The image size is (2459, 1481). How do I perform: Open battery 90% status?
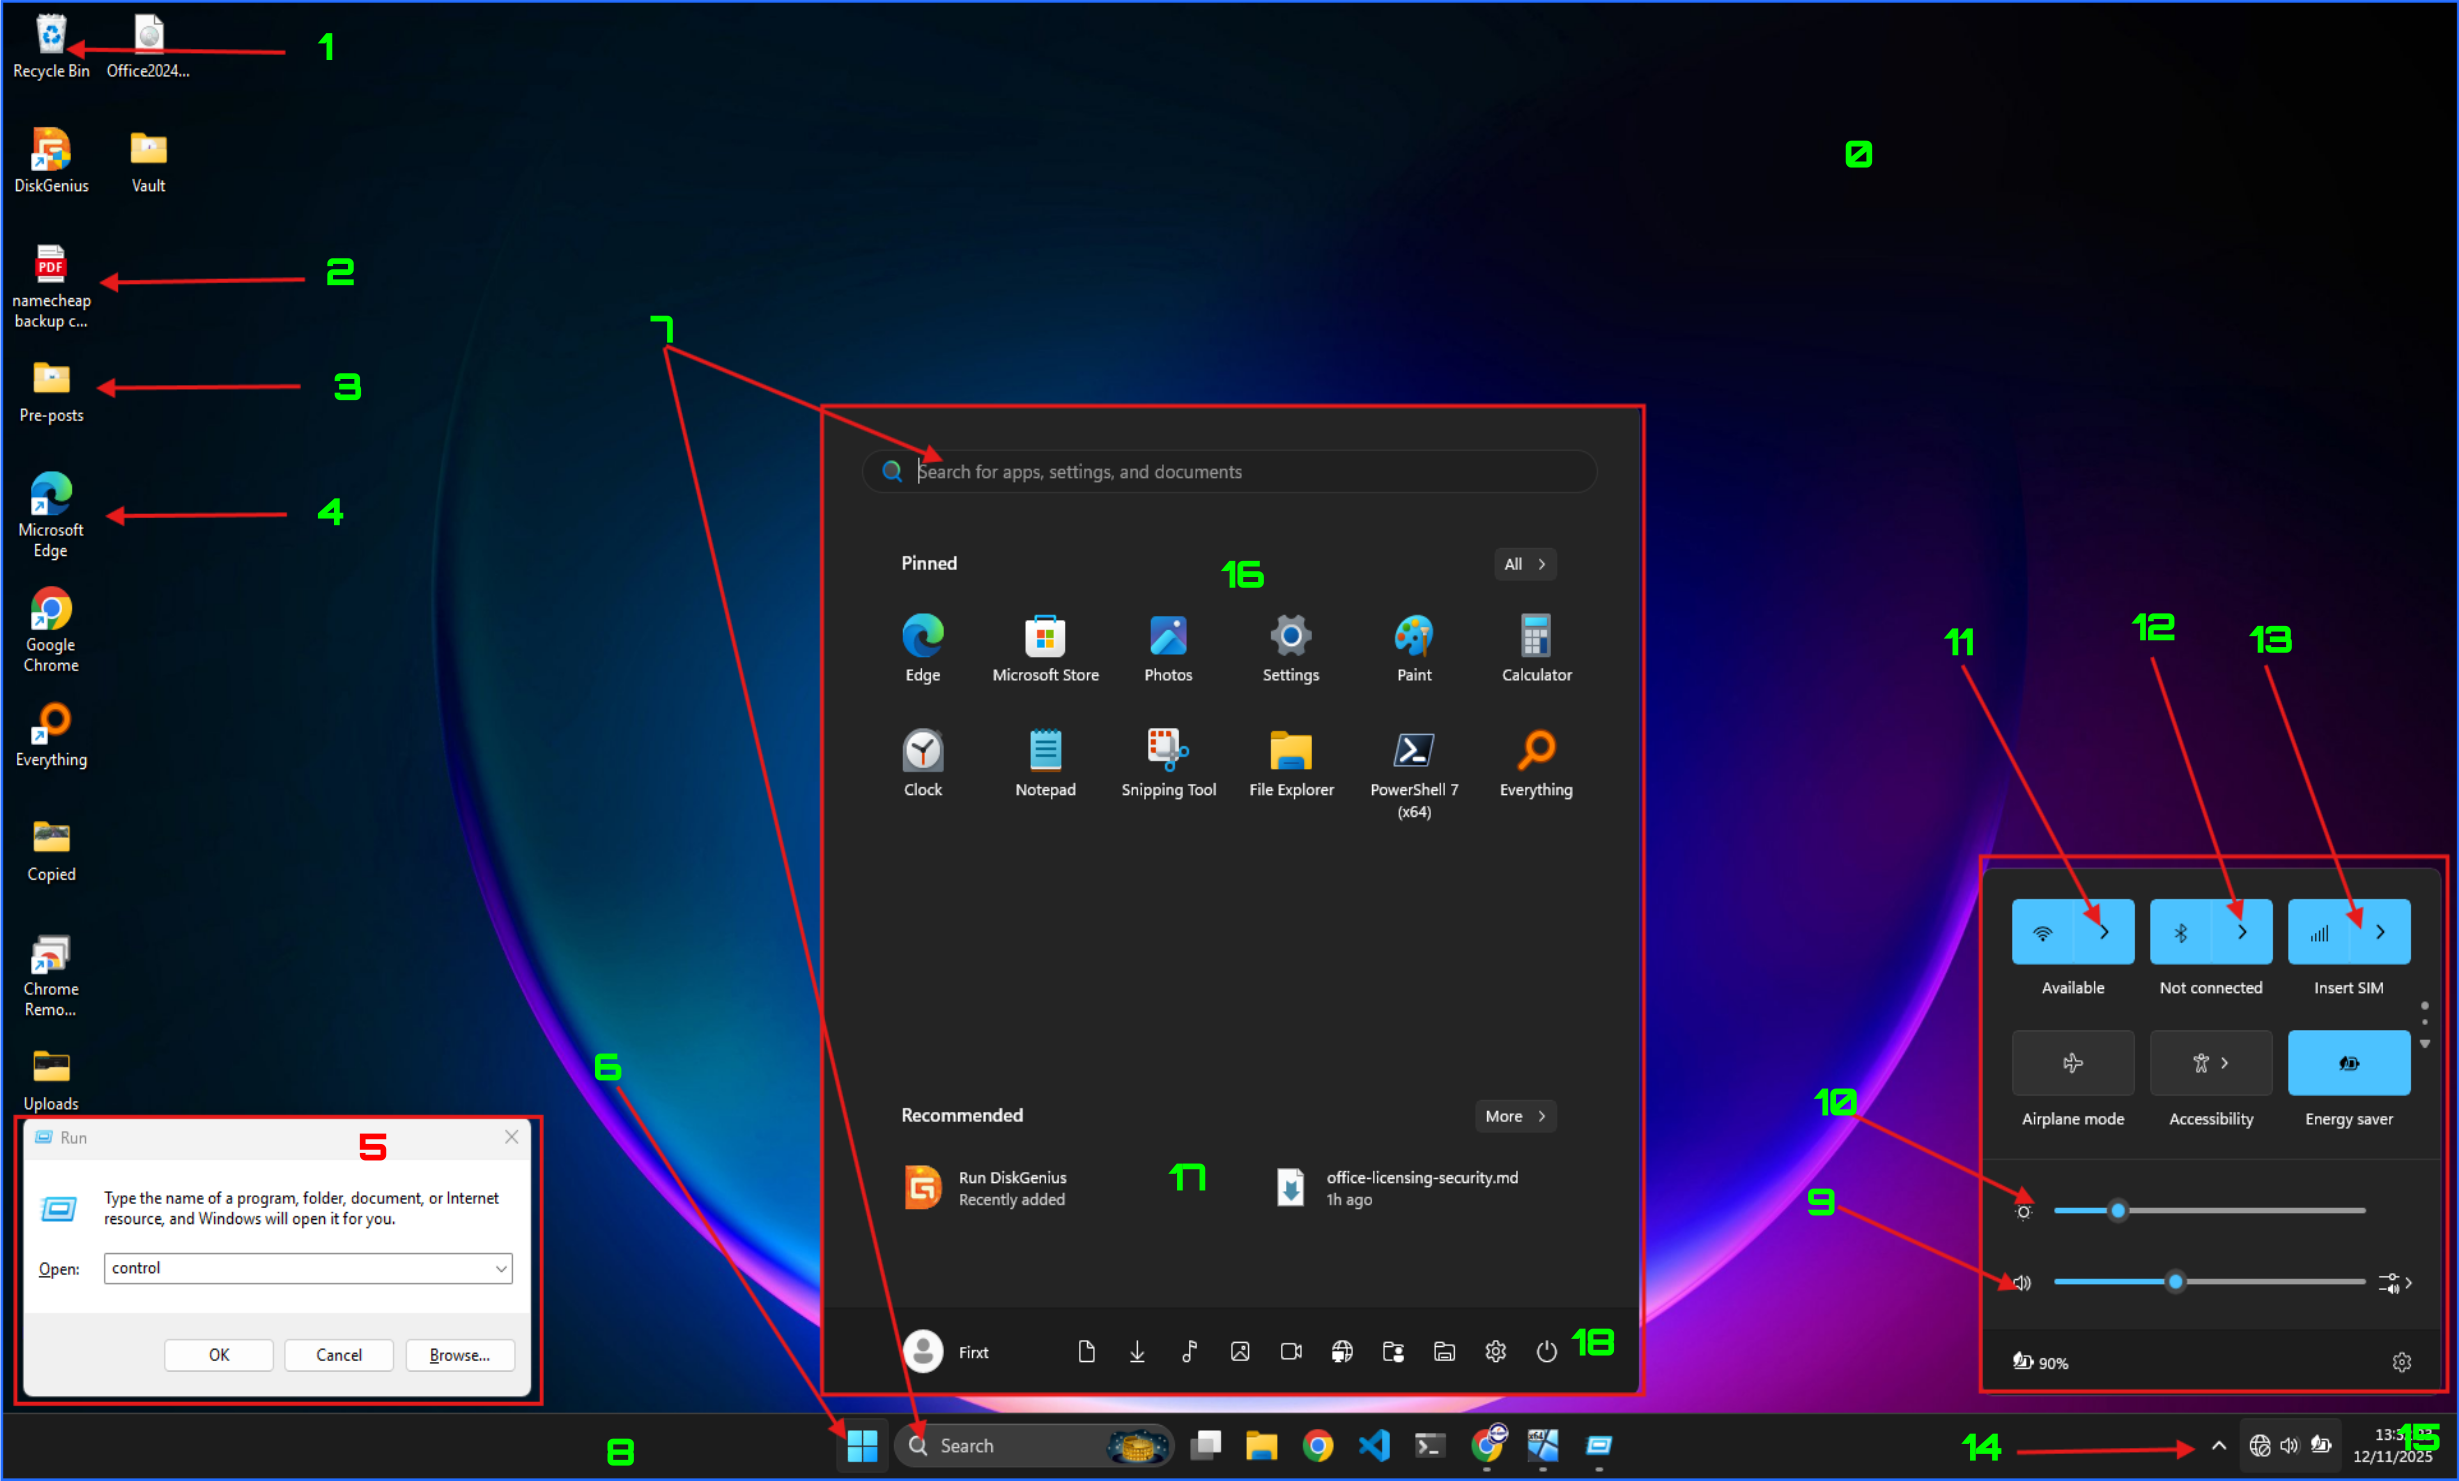click(2040, 1362)
